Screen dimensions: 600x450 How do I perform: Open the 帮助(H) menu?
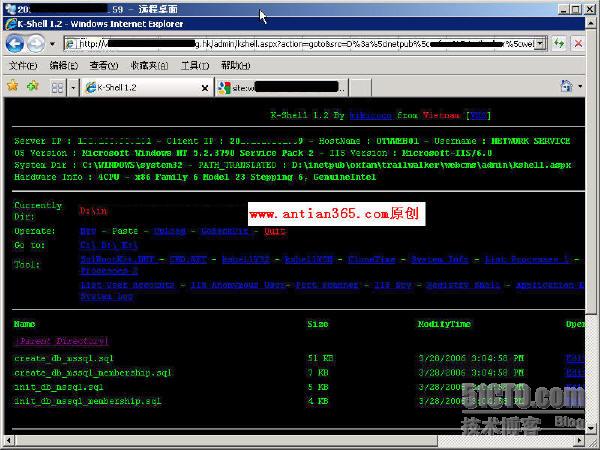click(x=236, y=65)
